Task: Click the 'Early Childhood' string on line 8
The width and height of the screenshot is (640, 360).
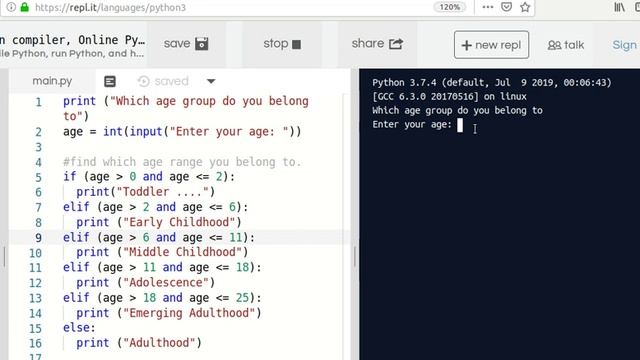Action: [x=179, y=222]
